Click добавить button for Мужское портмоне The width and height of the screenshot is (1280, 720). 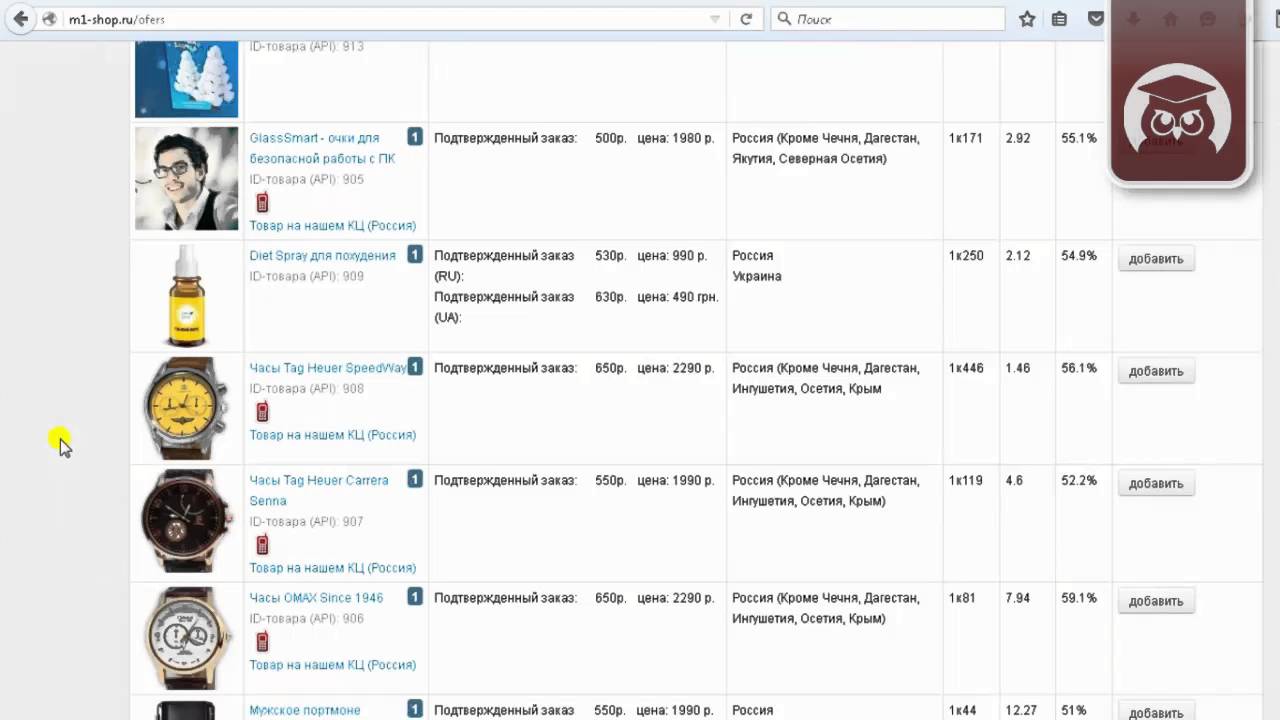(1156, 712)
